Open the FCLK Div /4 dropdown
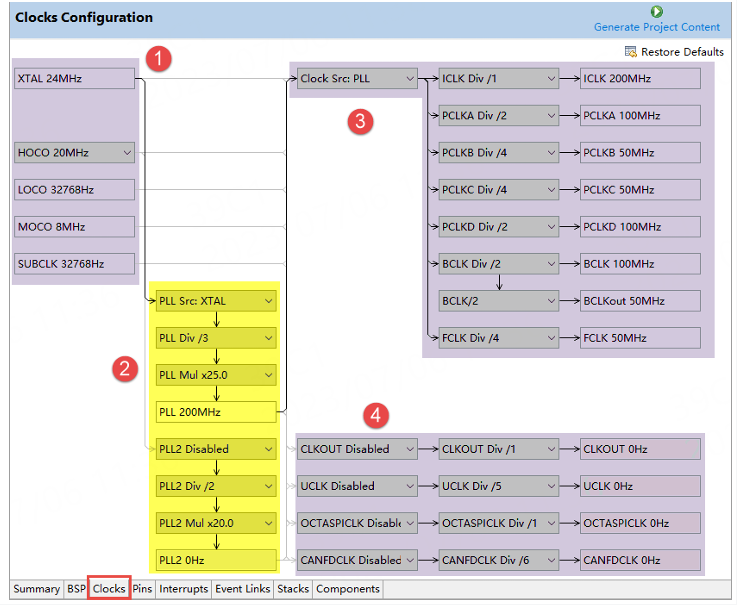Screen dimensions: 737x605 pyautogui.click(x=498, y=338)
